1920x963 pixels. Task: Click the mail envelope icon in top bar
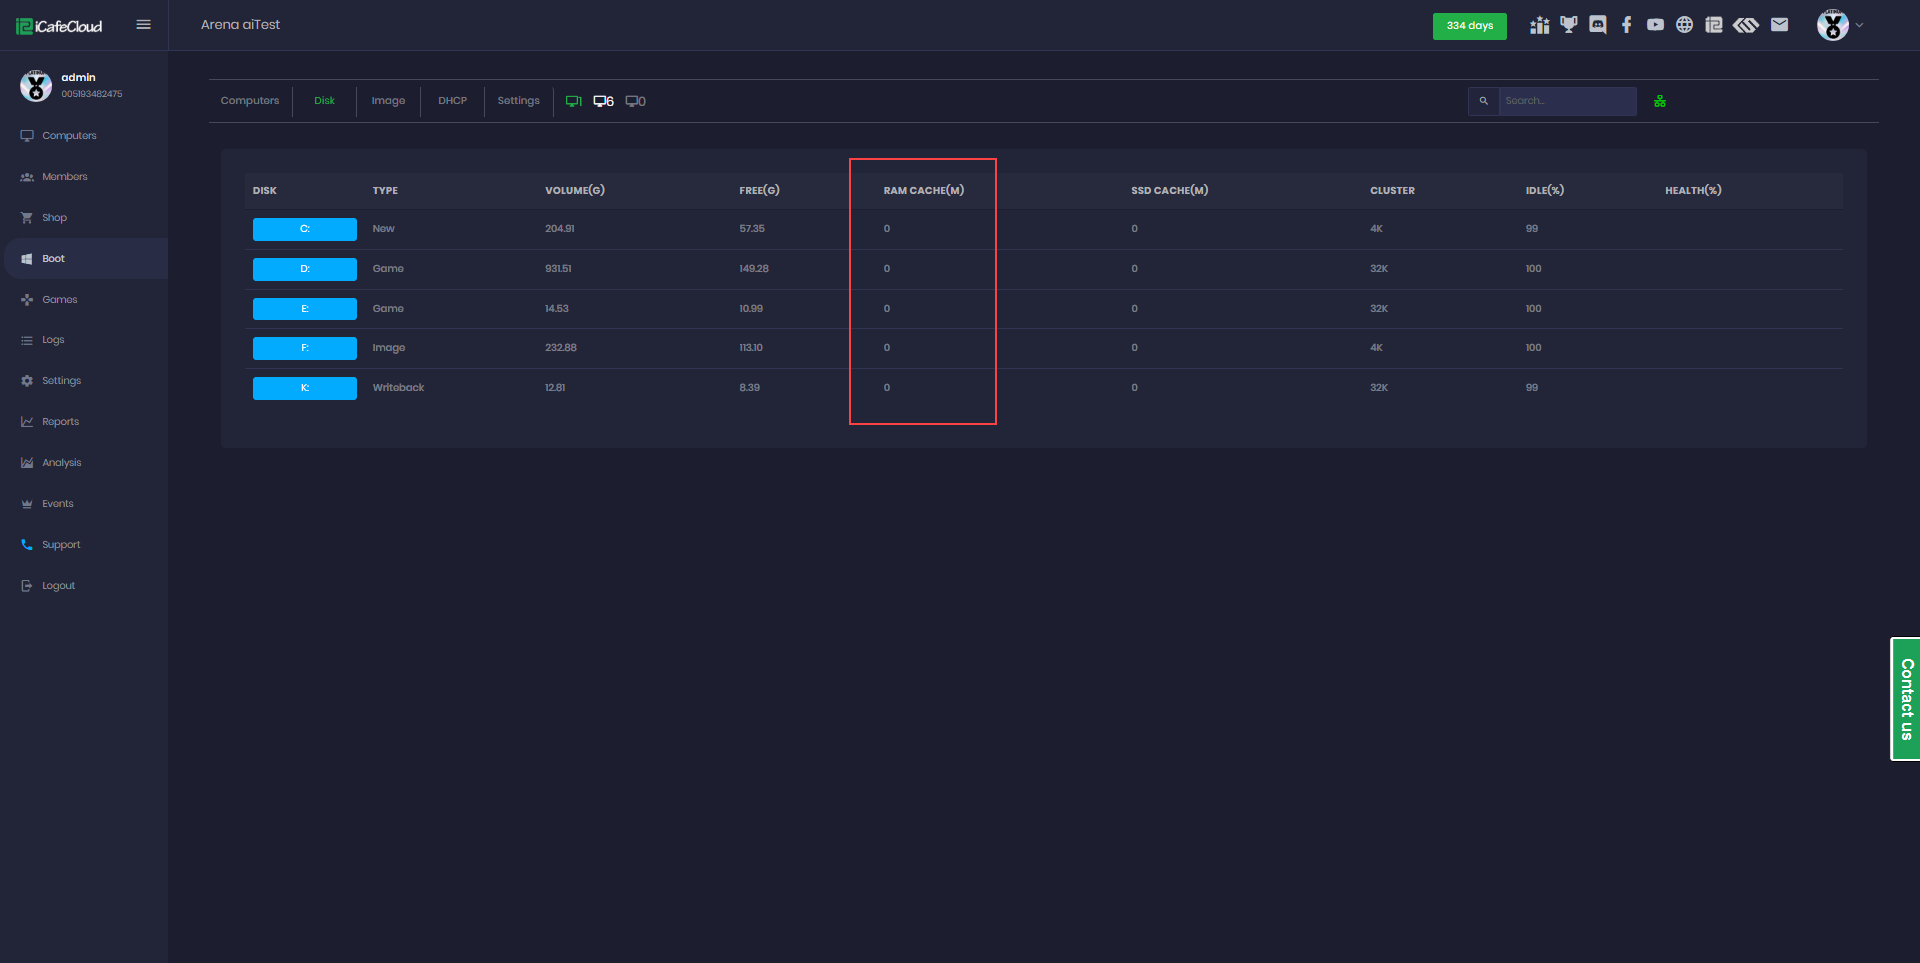pyautogui.click(x=1780, y=25)
